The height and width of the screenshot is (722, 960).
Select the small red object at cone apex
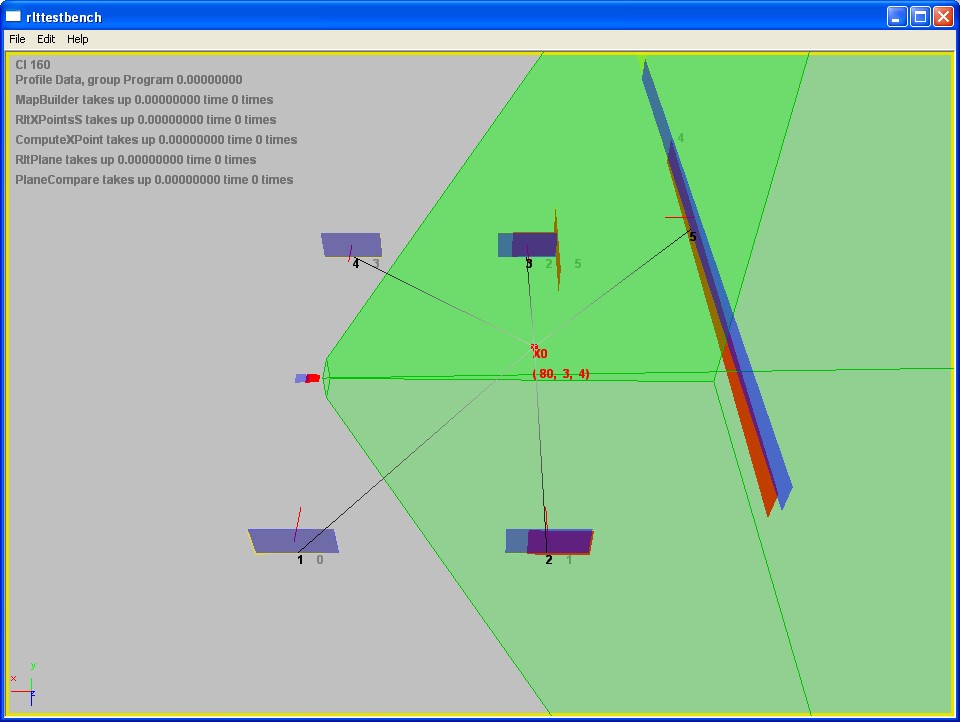(312, 378)
